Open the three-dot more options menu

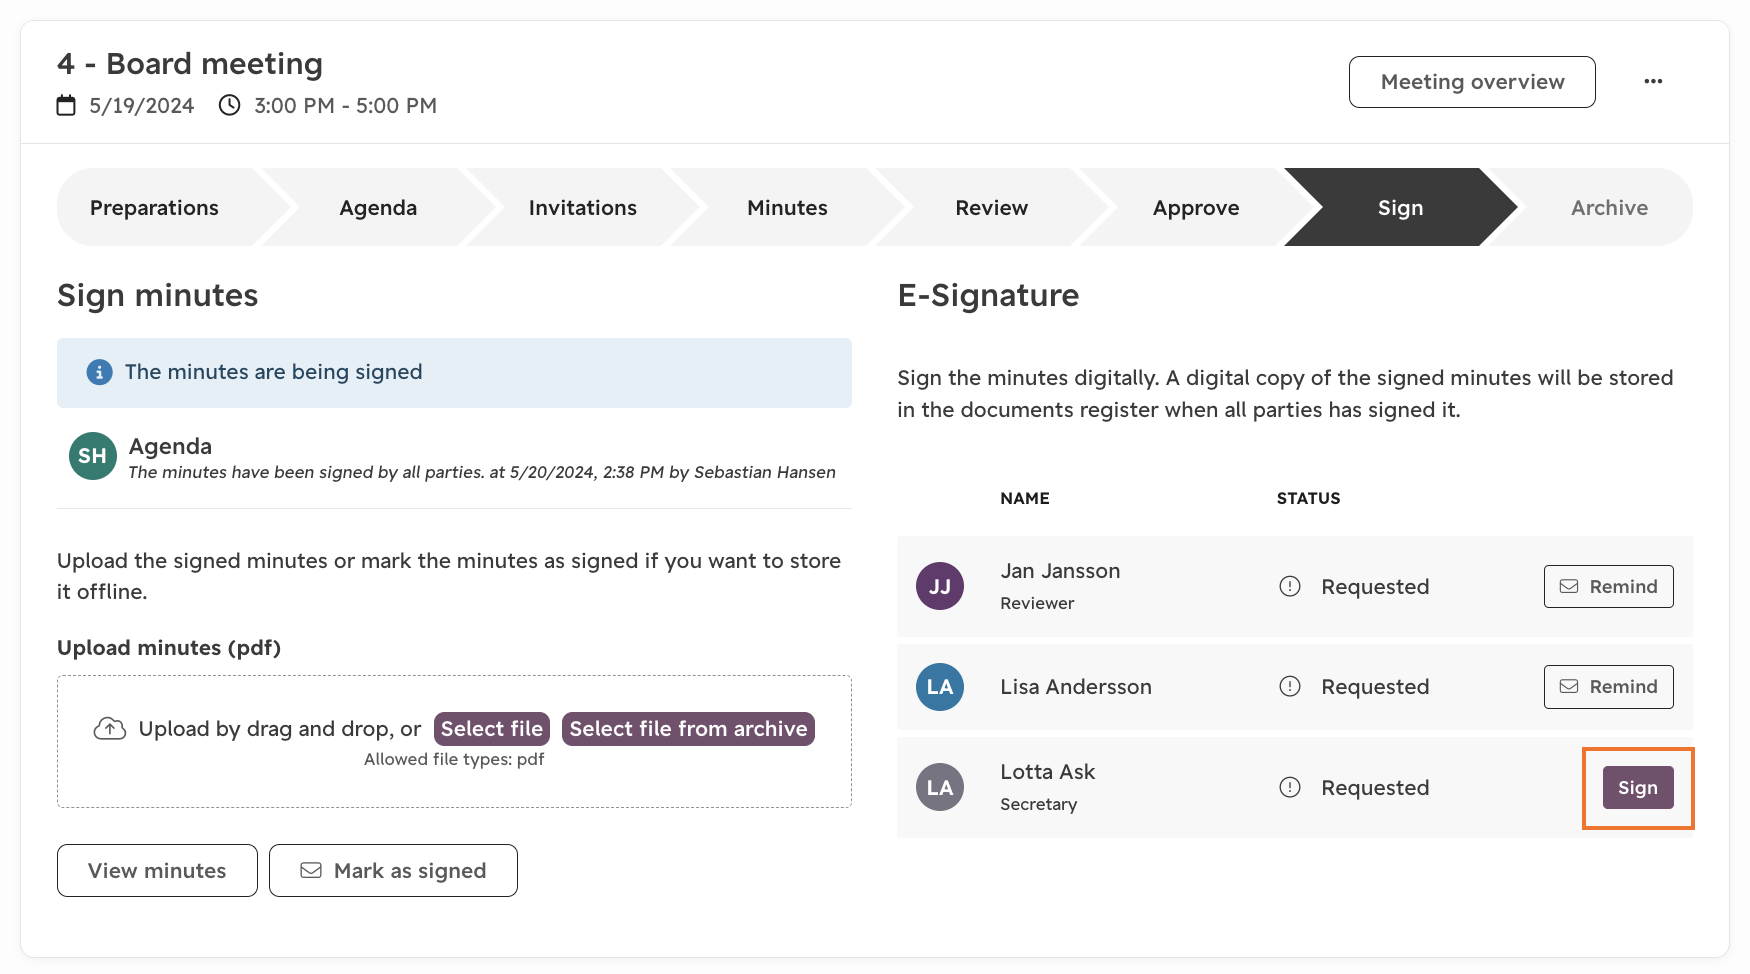[x=1653, y=82]
